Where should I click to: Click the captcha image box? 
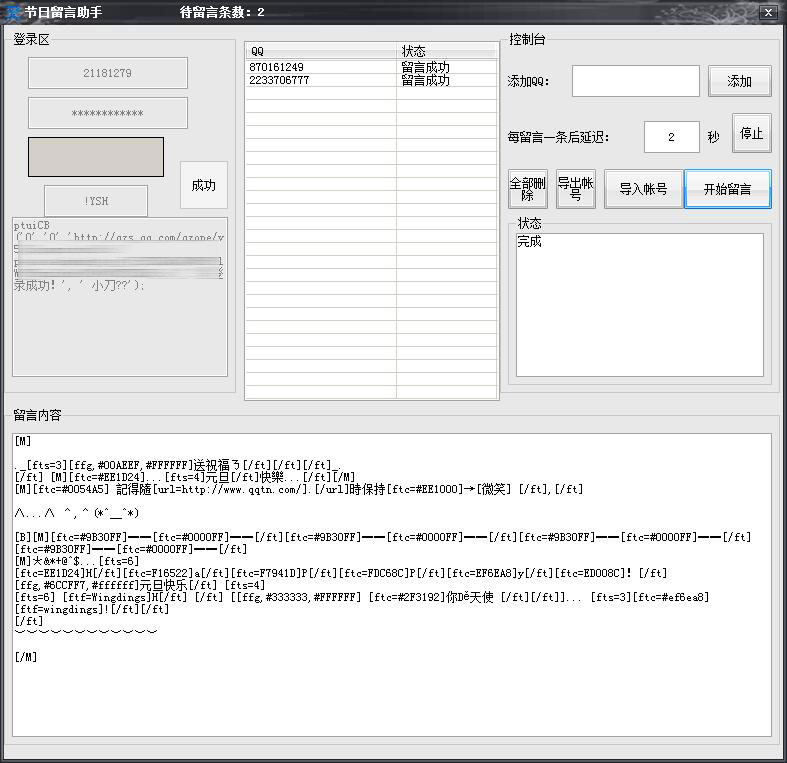tap(96, 157)
